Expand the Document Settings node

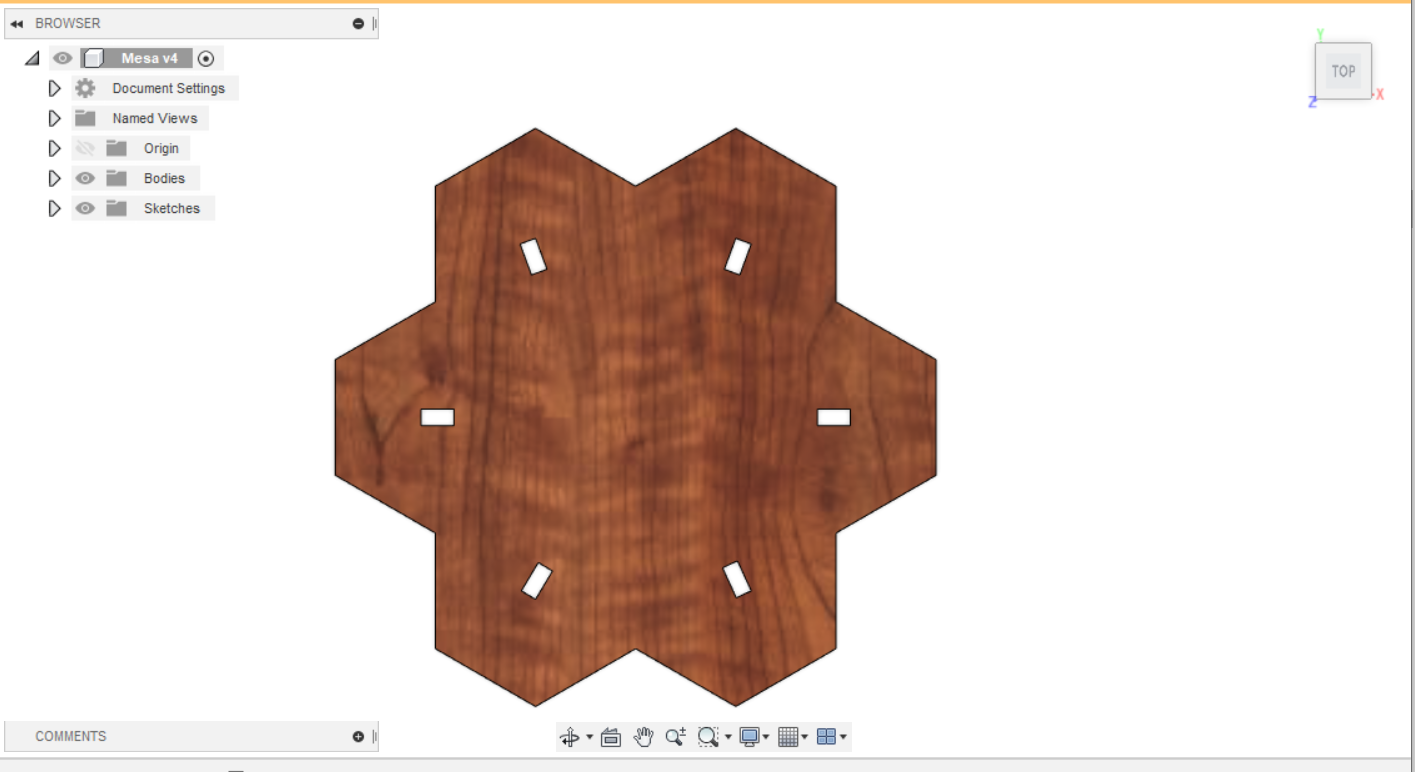pos(55,88)
